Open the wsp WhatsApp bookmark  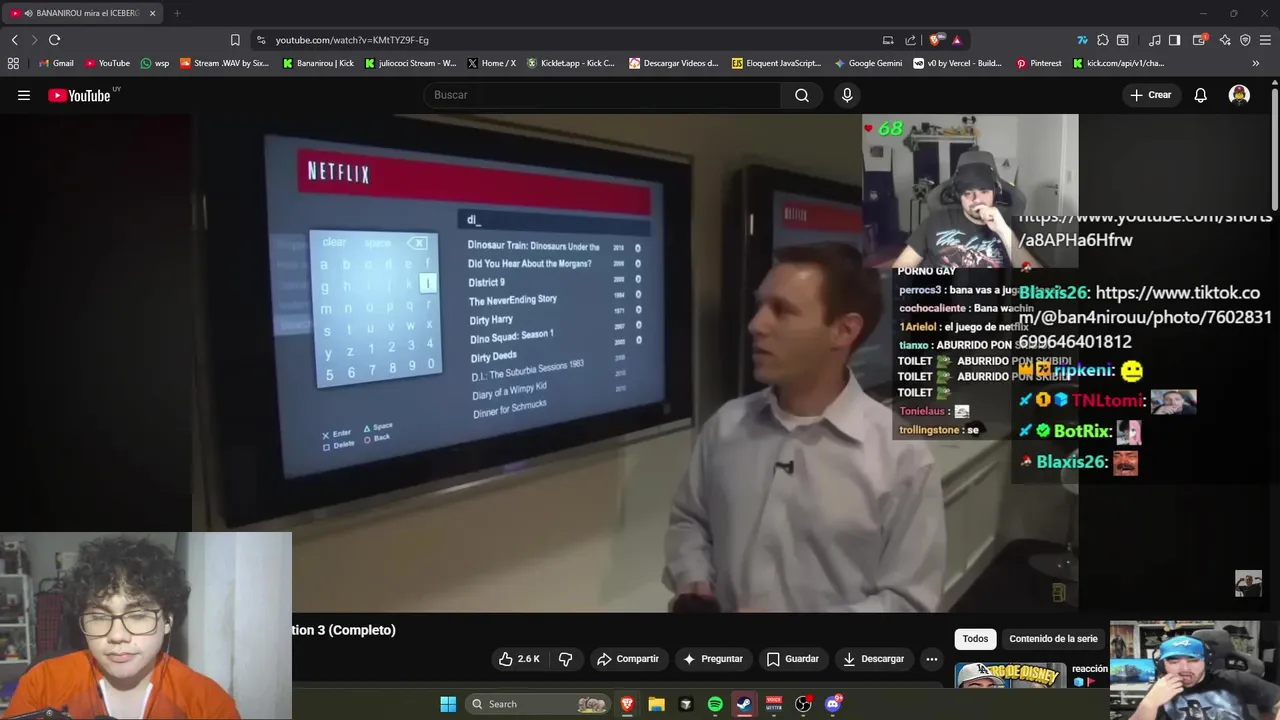(155, 63)
